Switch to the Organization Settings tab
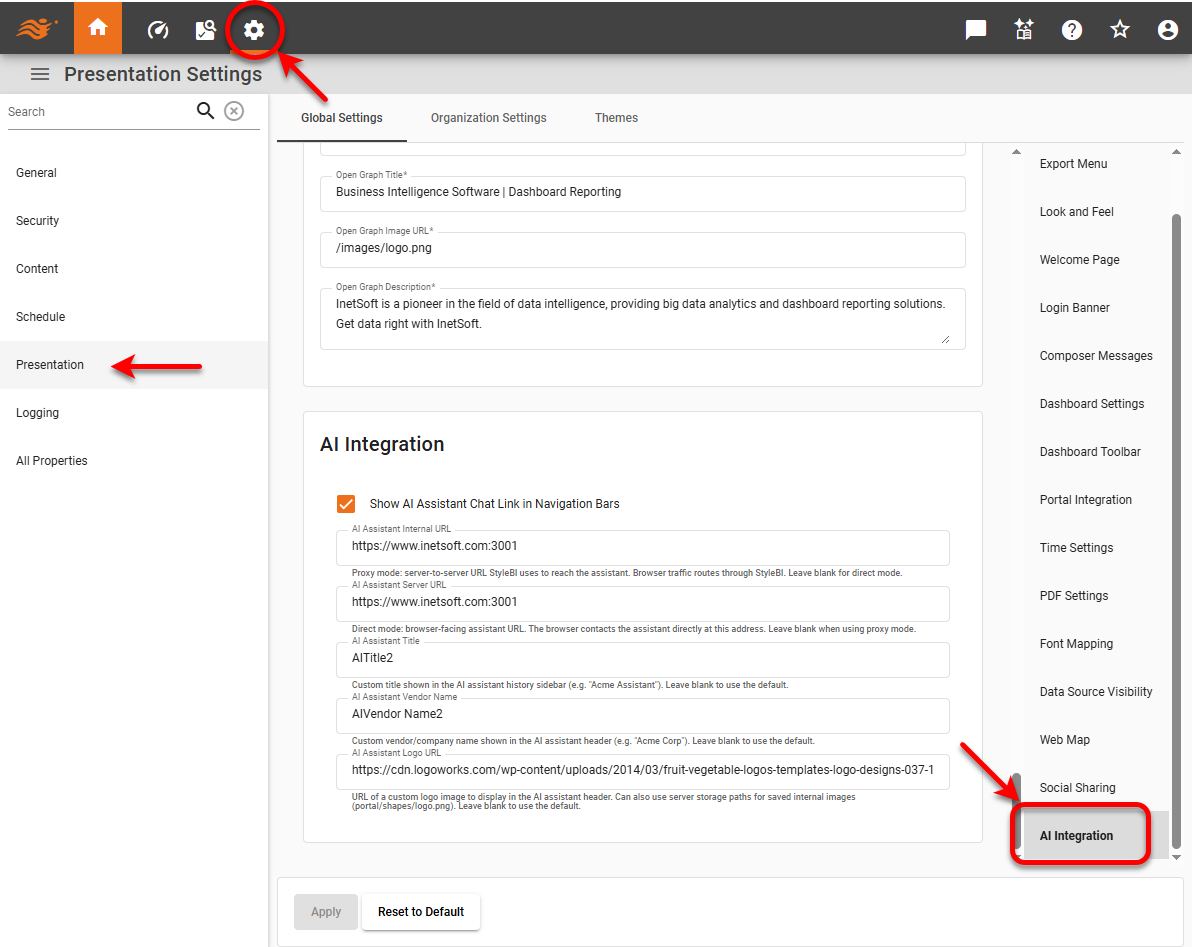 488,117
